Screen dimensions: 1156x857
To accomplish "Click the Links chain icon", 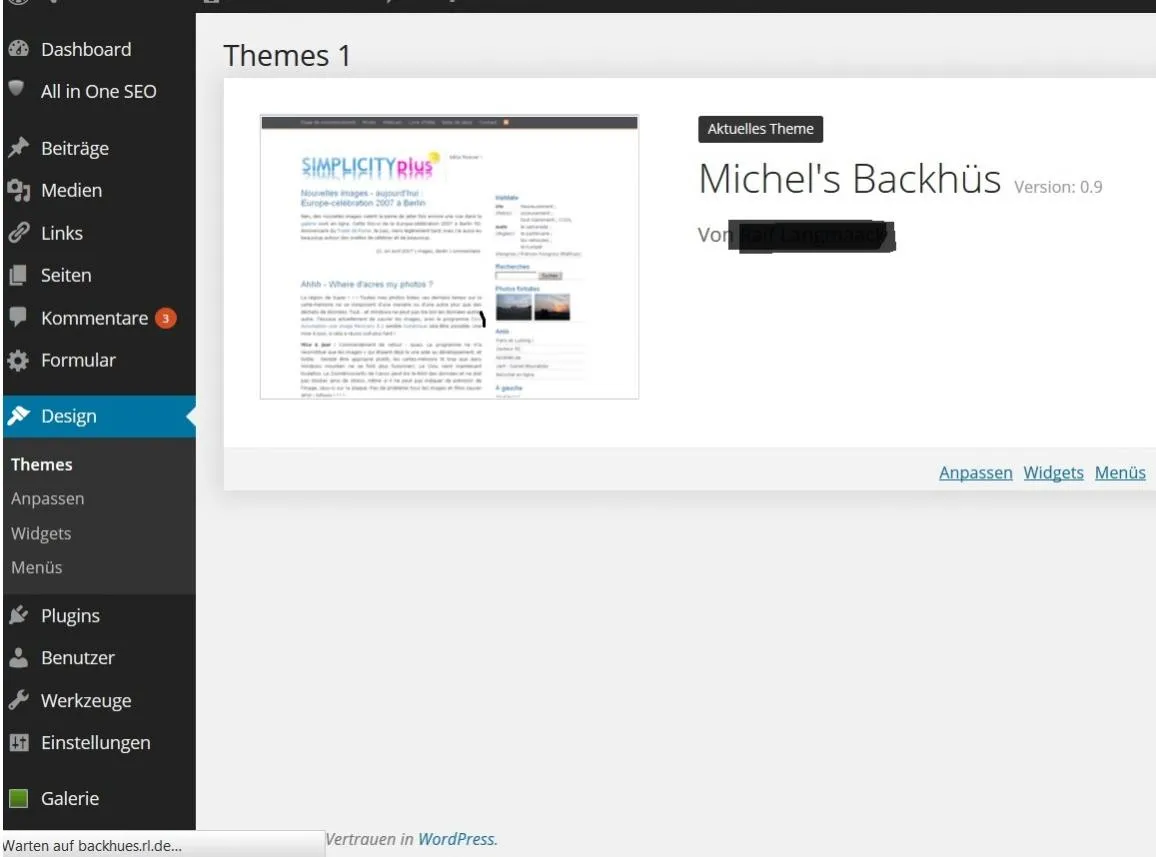I will [18, 232].
